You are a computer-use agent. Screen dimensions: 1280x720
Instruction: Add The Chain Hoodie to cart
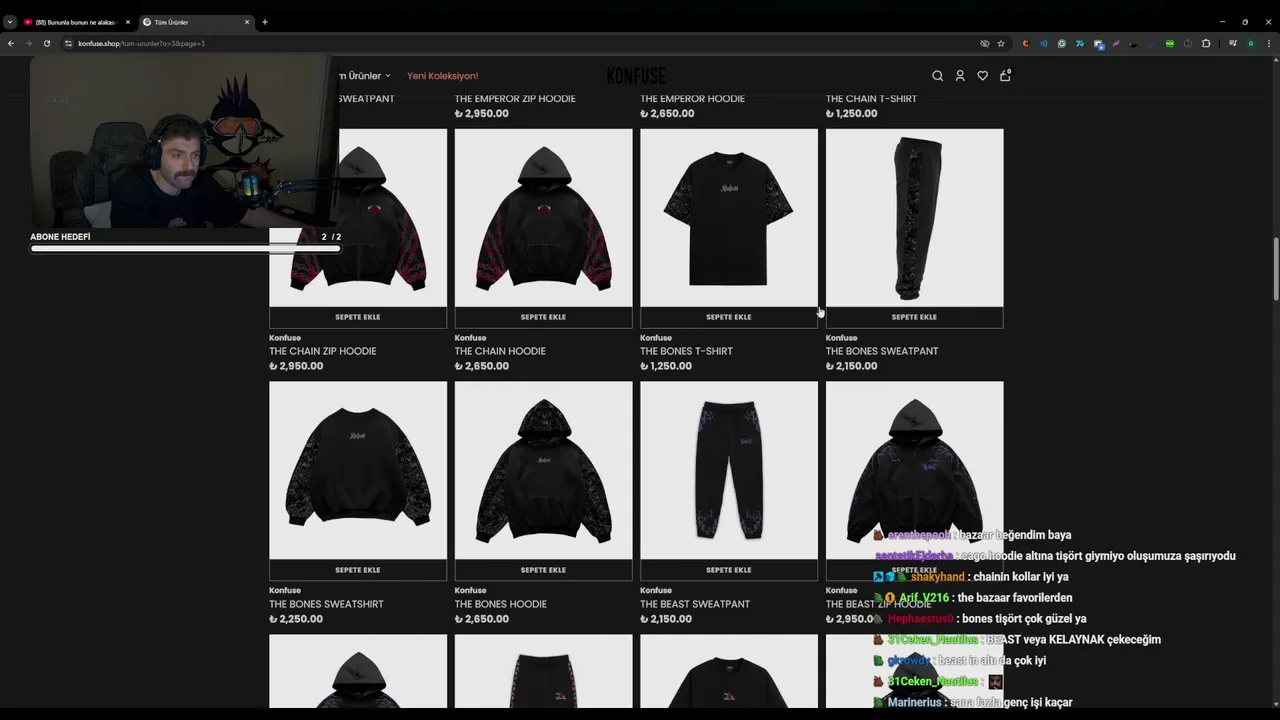pos(543,317)
